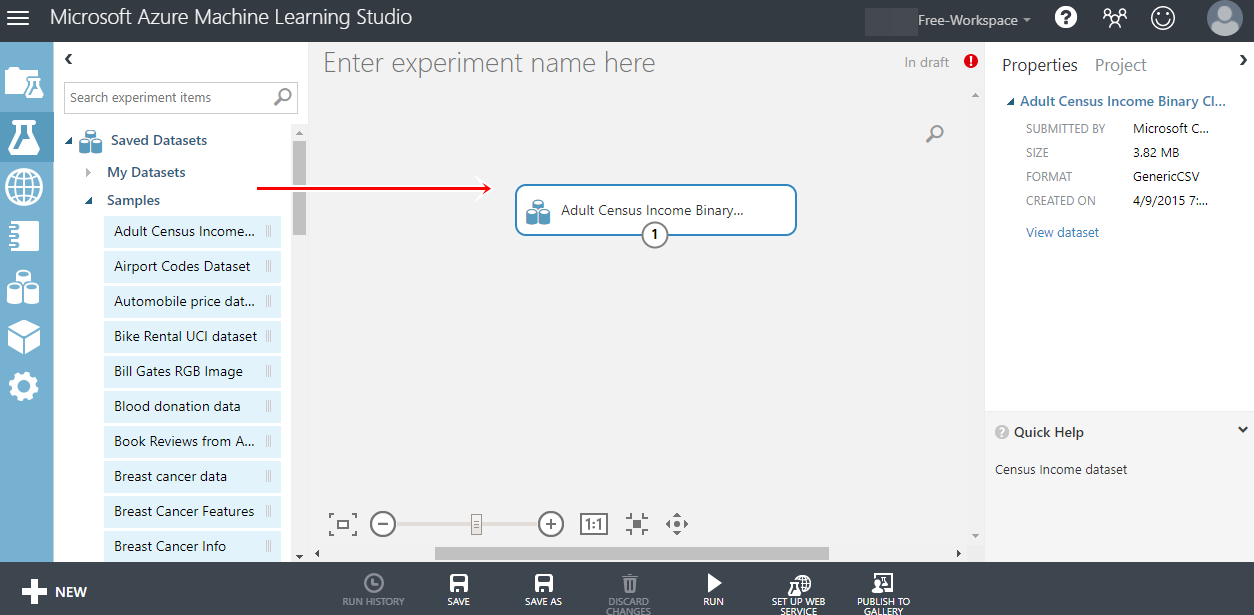The height and width of the screenshot is (615, 1254).
Task: Click the red error indicator icon
Action: tap(970, 61)
